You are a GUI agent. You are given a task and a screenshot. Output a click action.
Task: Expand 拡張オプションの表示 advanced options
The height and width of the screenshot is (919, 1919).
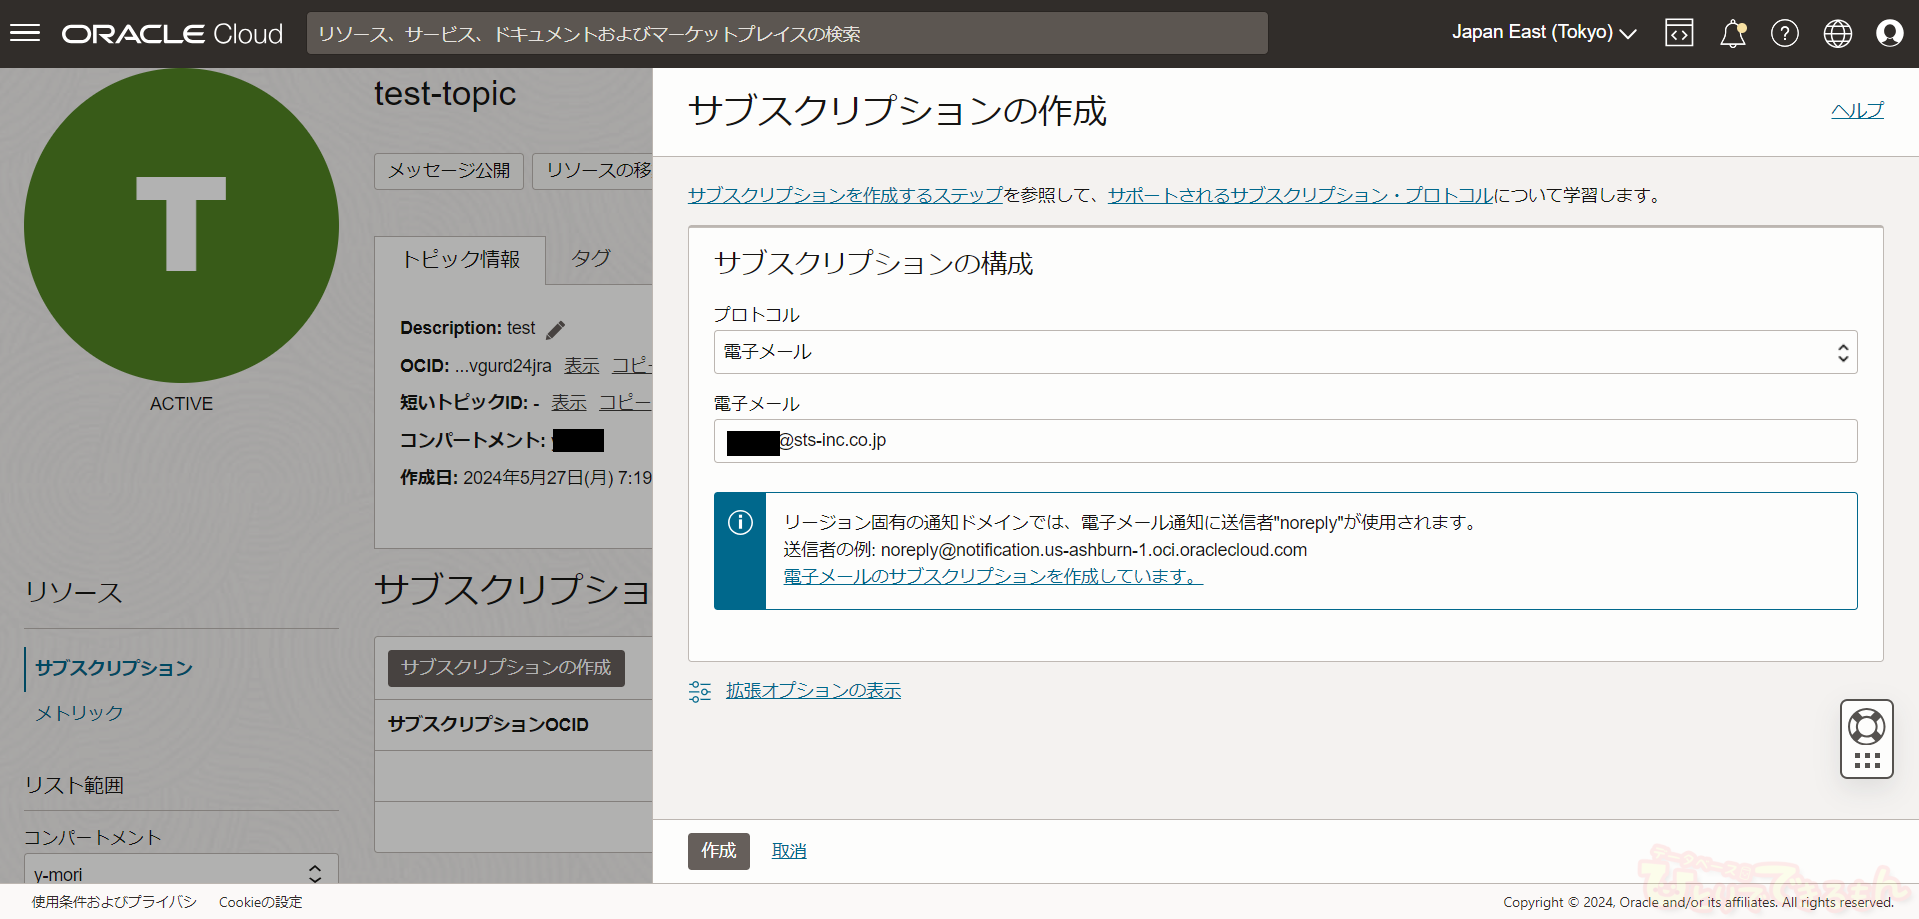coord(812,691)
